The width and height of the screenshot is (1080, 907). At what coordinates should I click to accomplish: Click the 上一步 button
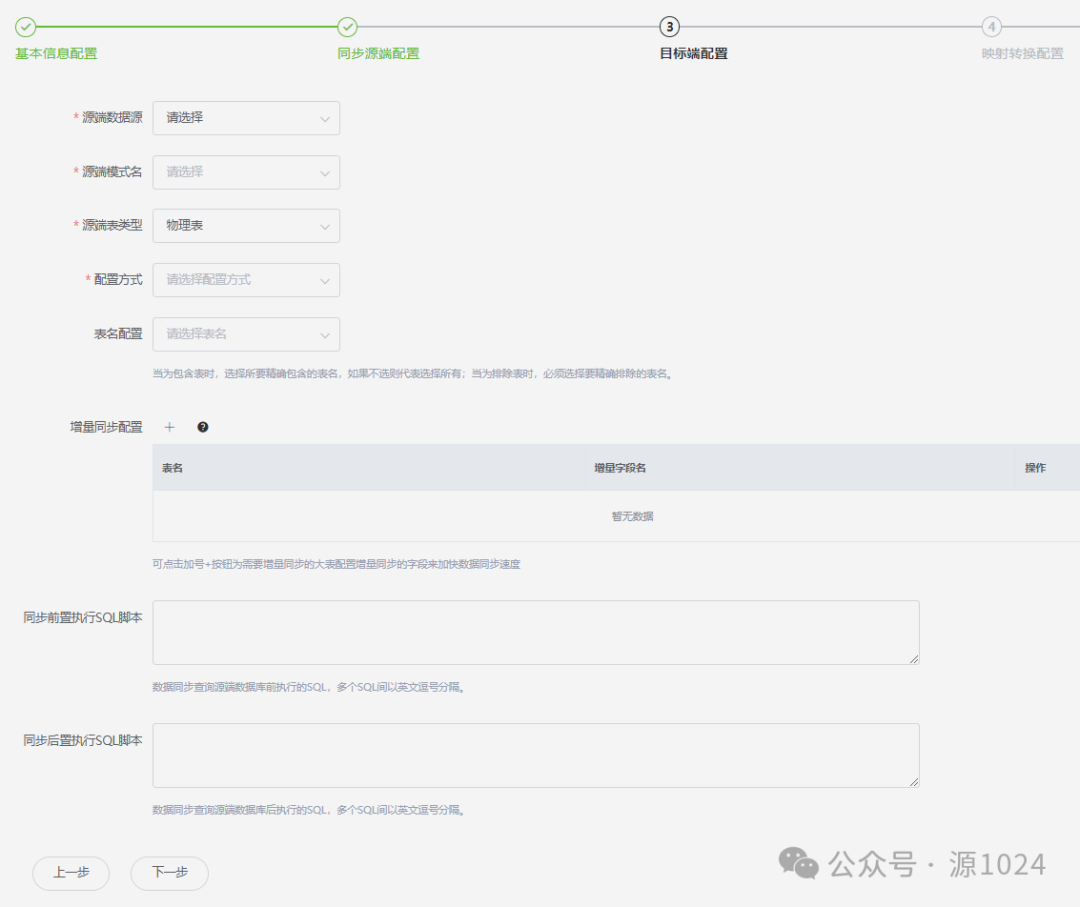coord(71,873)
